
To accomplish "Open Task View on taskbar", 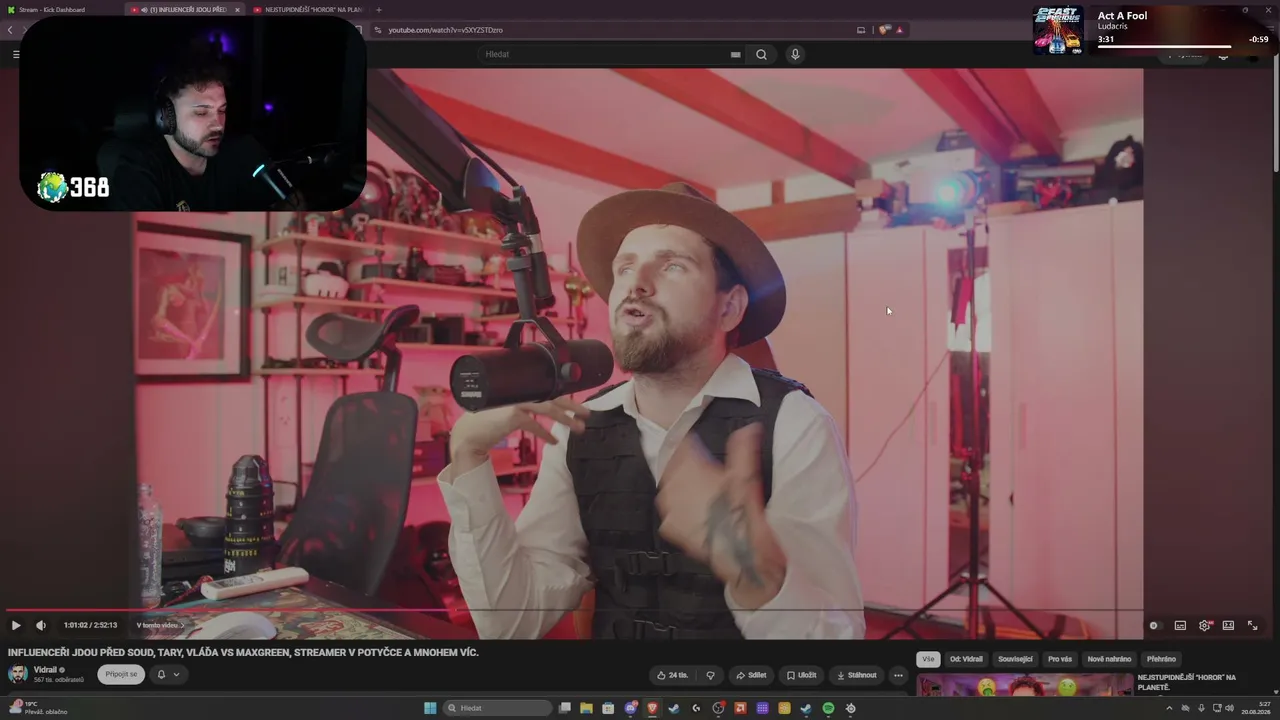I will (565, 708).
